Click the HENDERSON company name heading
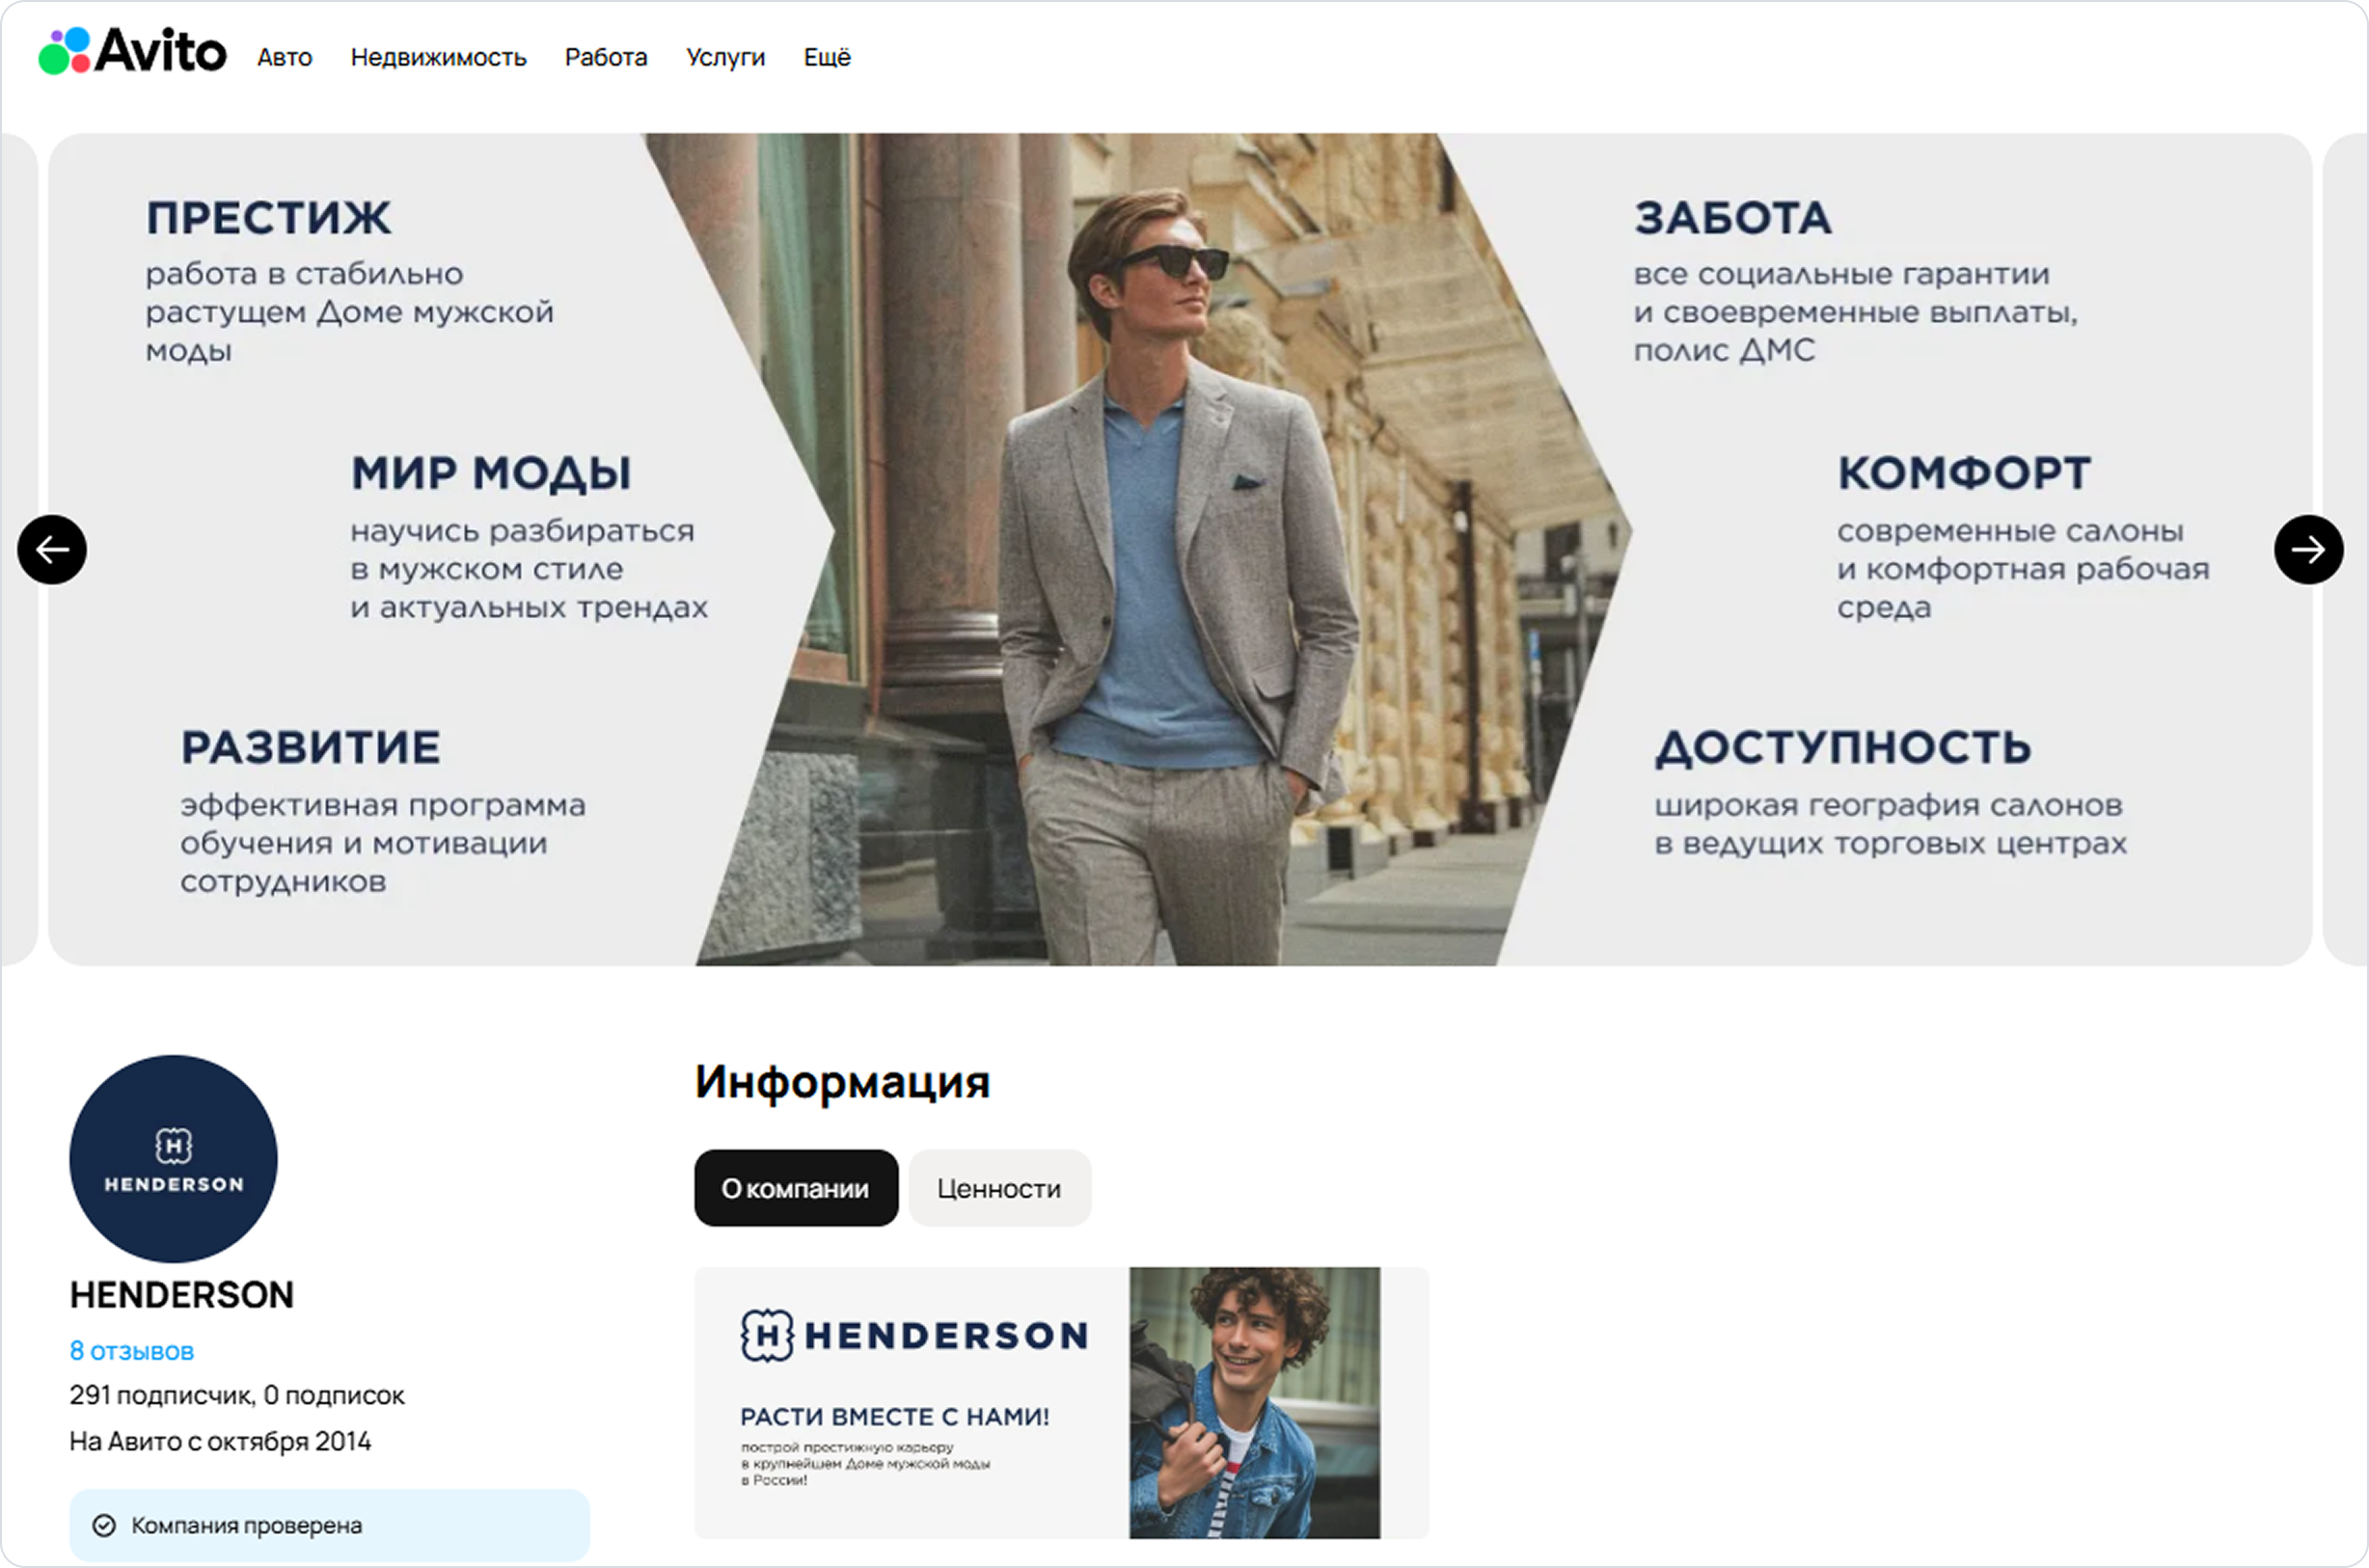 coord(181,1295)
